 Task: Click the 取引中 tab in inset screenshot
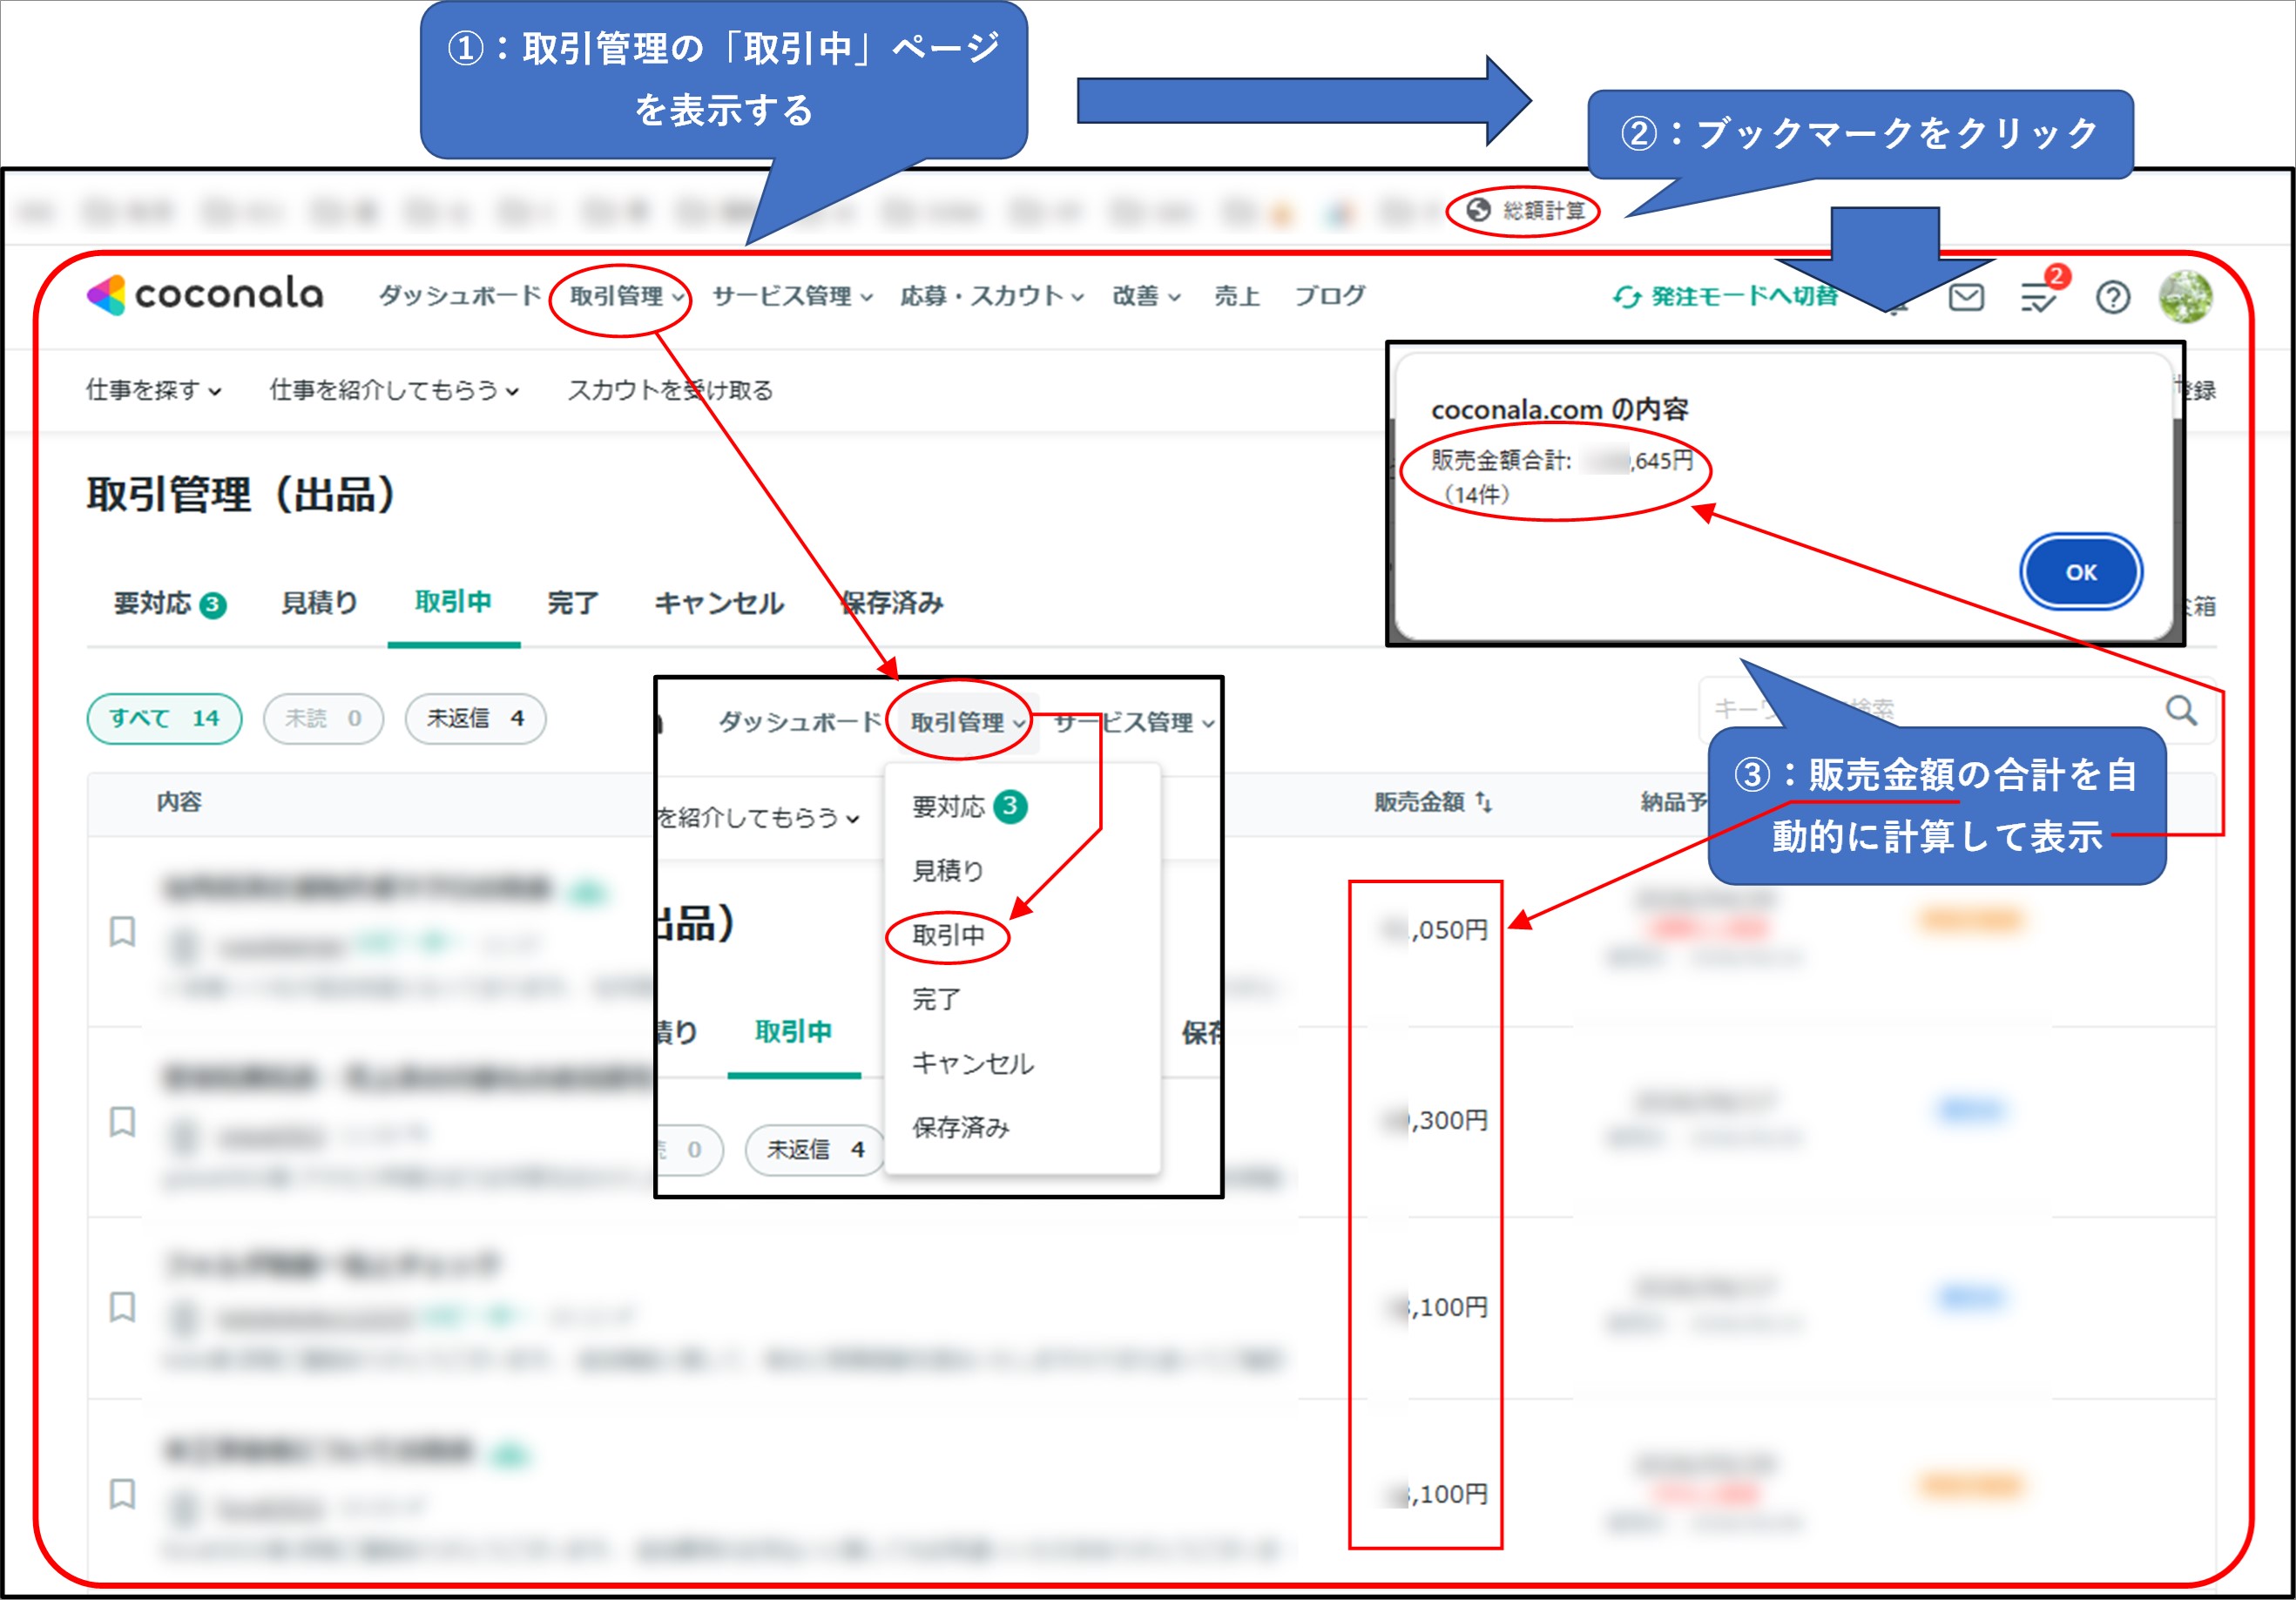(x=793, y=1032)
